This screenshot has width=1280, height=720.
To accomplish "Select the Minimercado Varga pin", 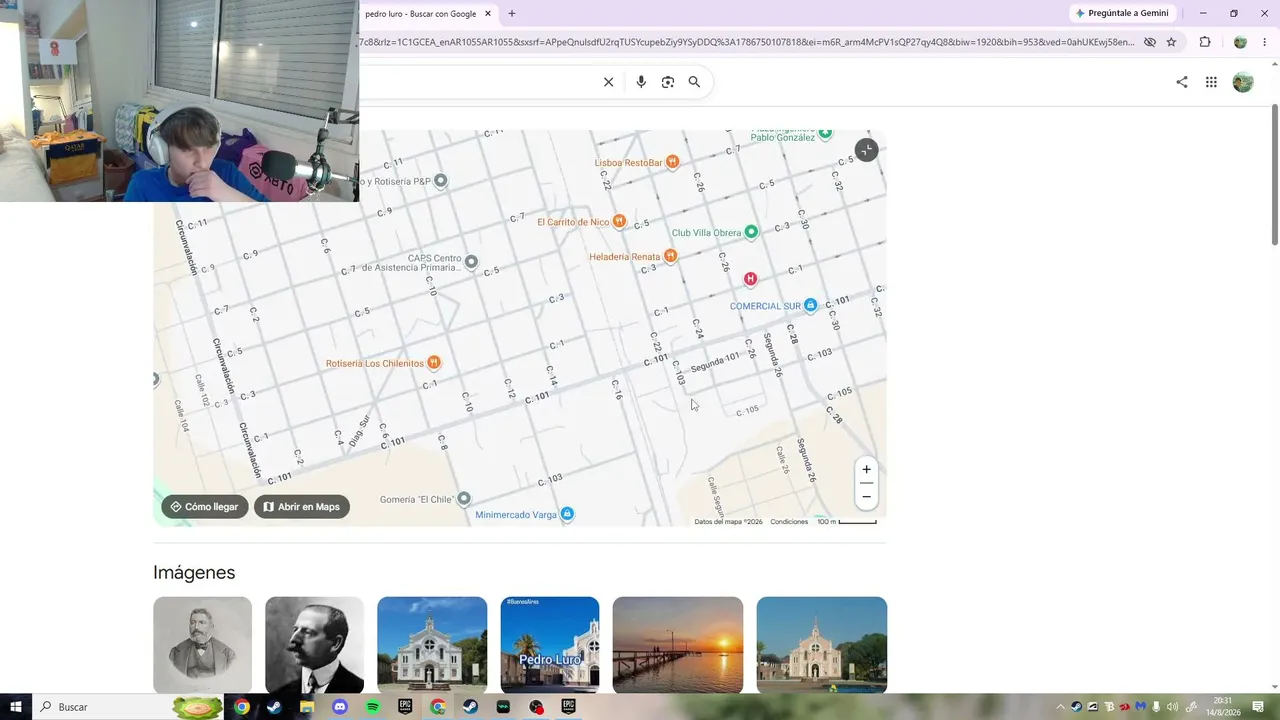I will pyautogui.click(x=567, y=514).
